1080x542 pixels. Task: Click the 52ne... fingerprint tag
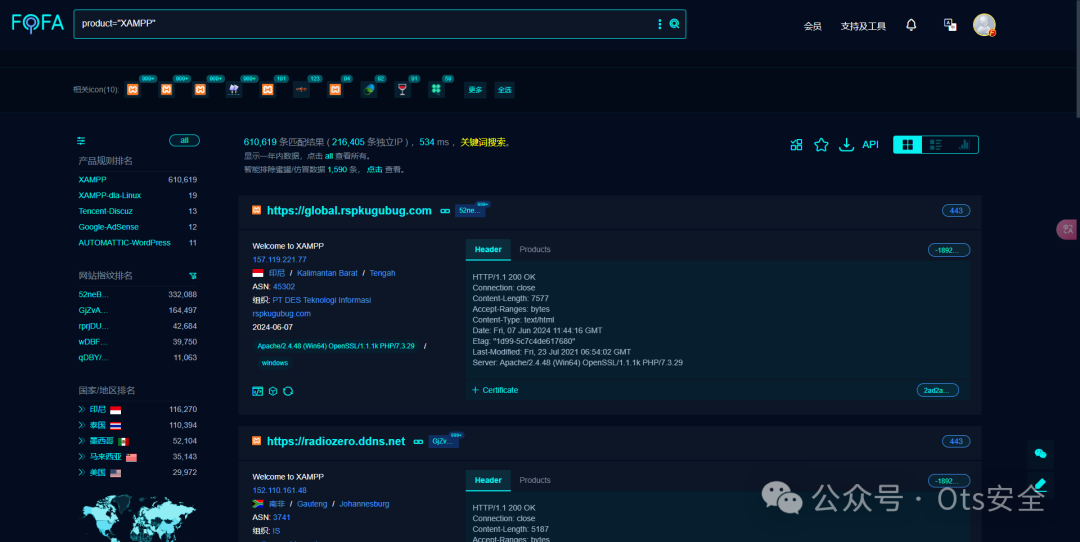pyautogui.click(x=470, y=211)
